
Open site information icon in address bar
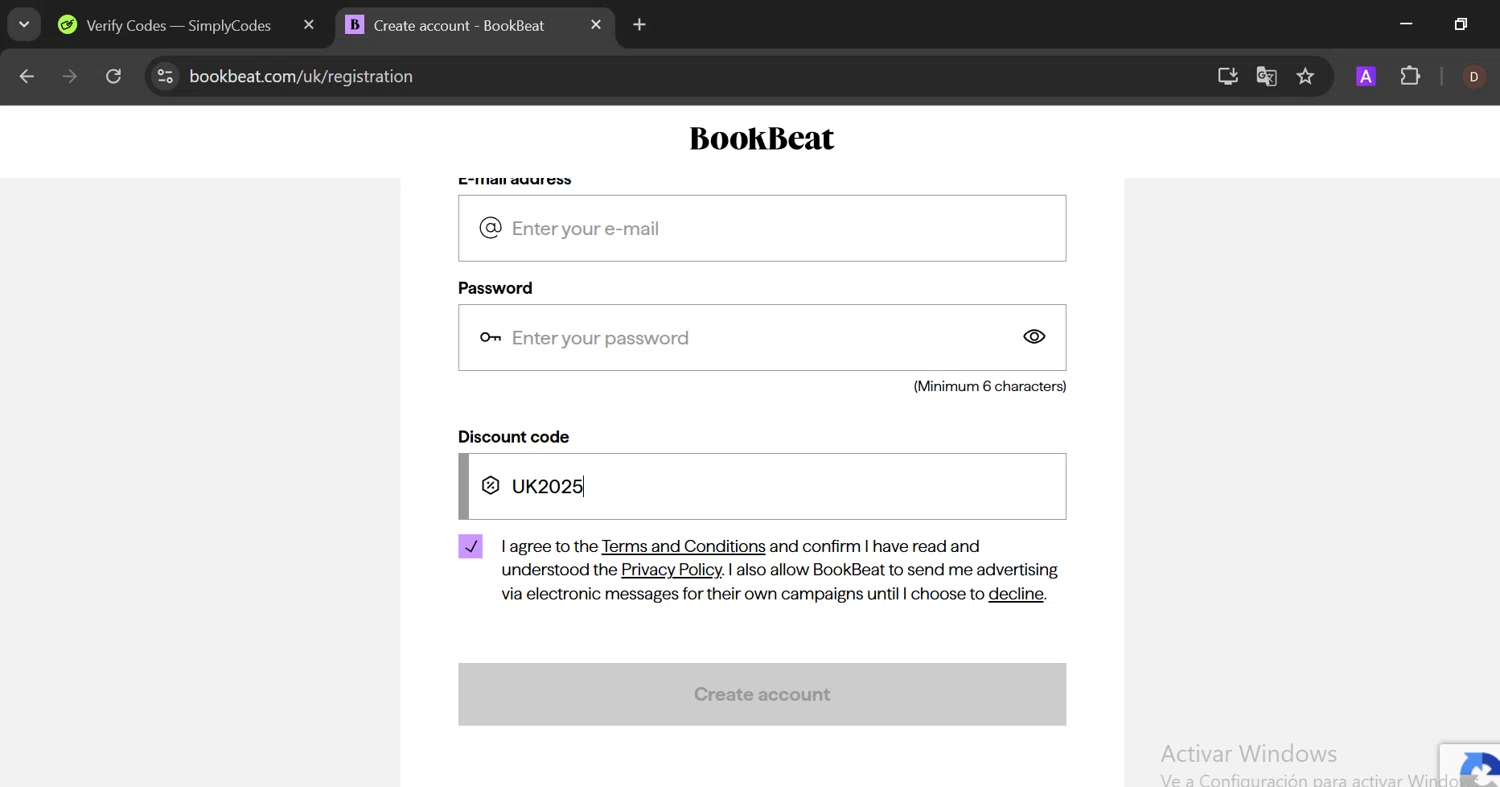[x=165, y=76]
